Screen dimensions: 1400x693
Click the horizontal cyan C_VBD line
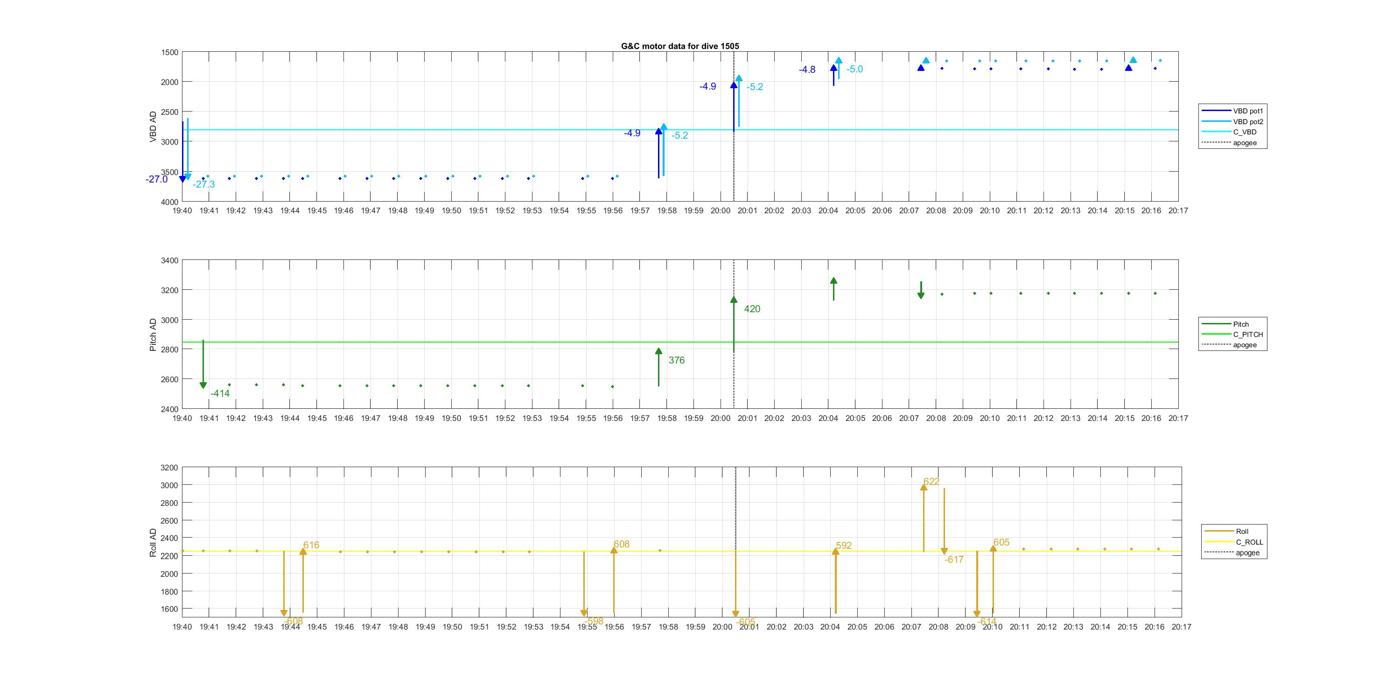click(680, 130)
